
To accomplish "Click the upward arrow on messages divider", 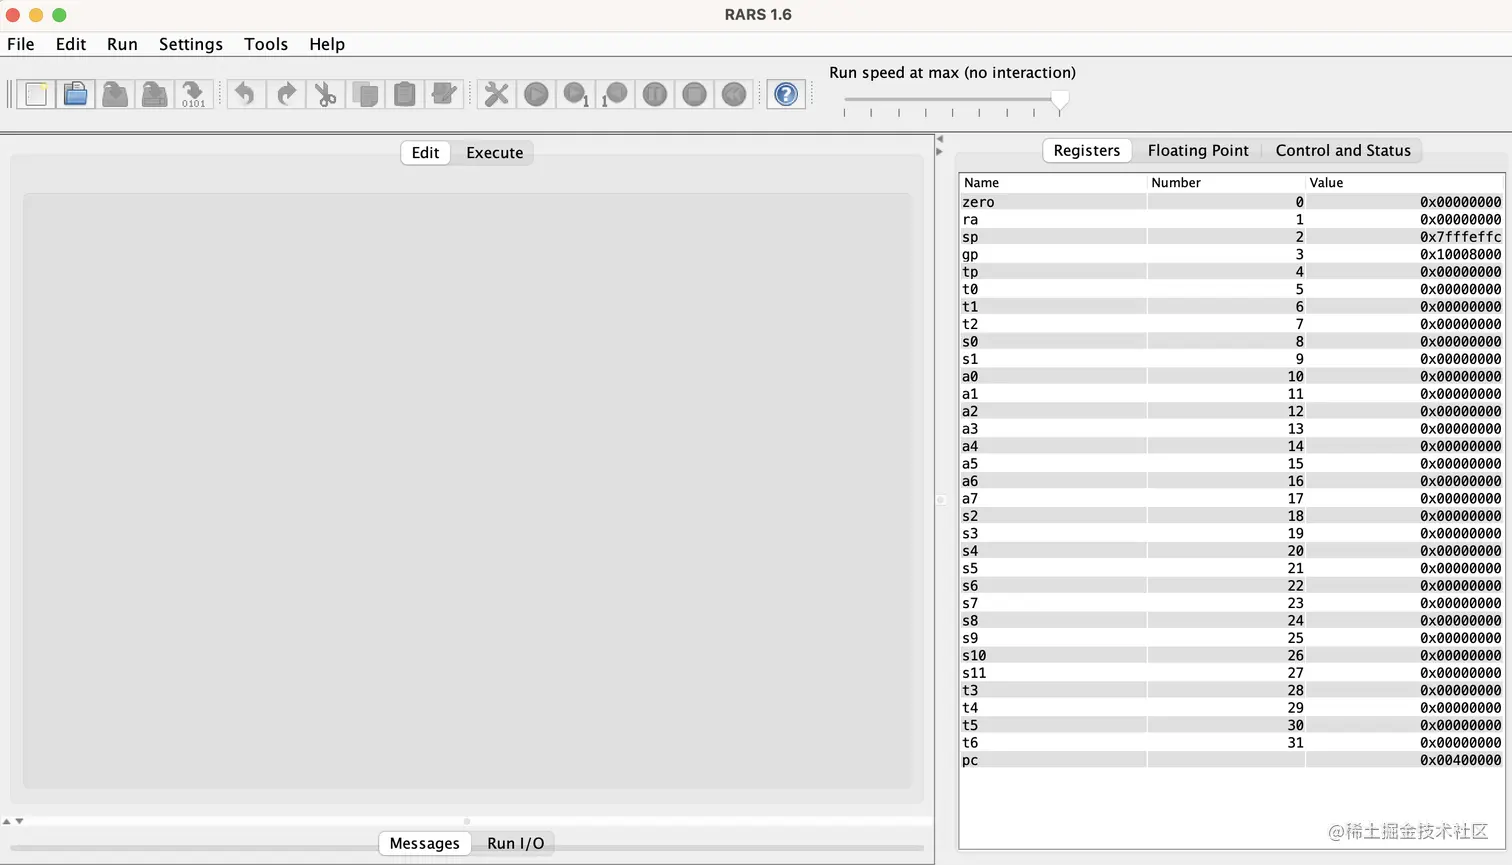I will (7, 821).
